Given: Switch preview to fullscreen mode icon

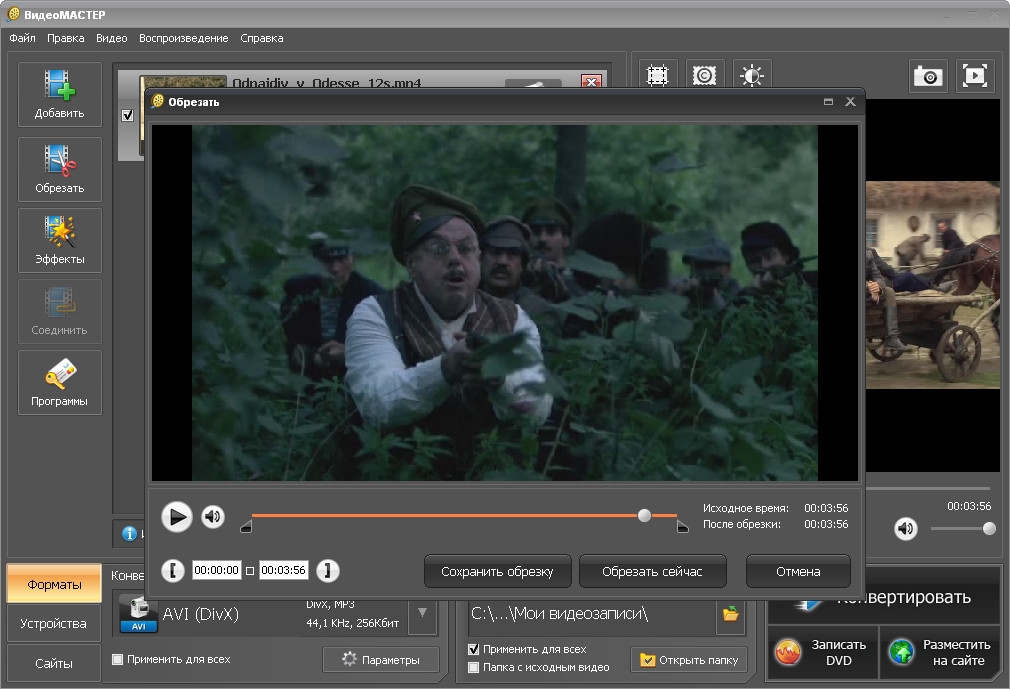Looking at the screenshot, I should point(975,76).
